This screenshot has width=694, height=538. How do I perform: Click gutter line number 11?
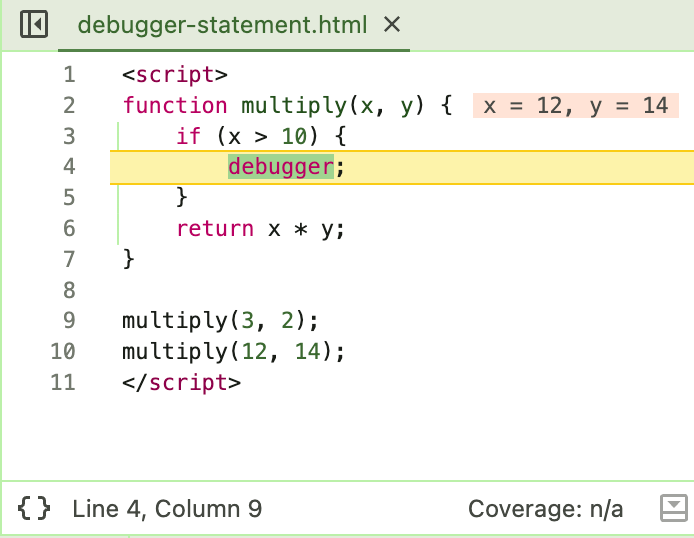pyautogui.click(x=63, y=382)
